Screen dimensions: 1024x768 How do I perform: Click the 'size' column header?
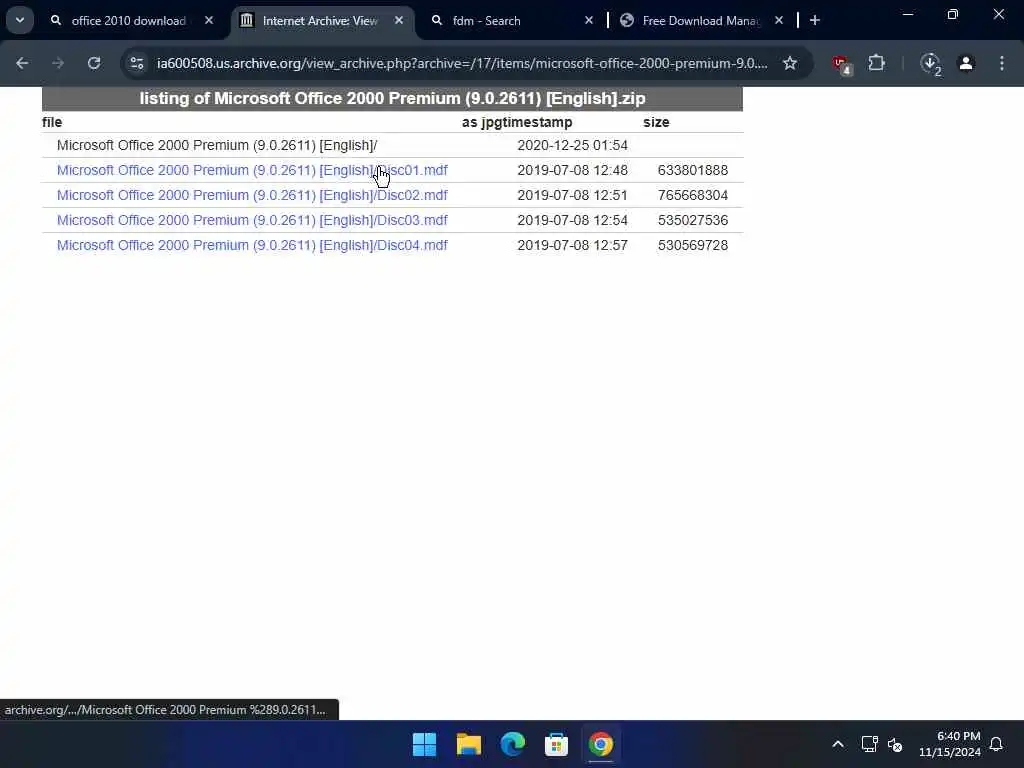coord(656,122)
